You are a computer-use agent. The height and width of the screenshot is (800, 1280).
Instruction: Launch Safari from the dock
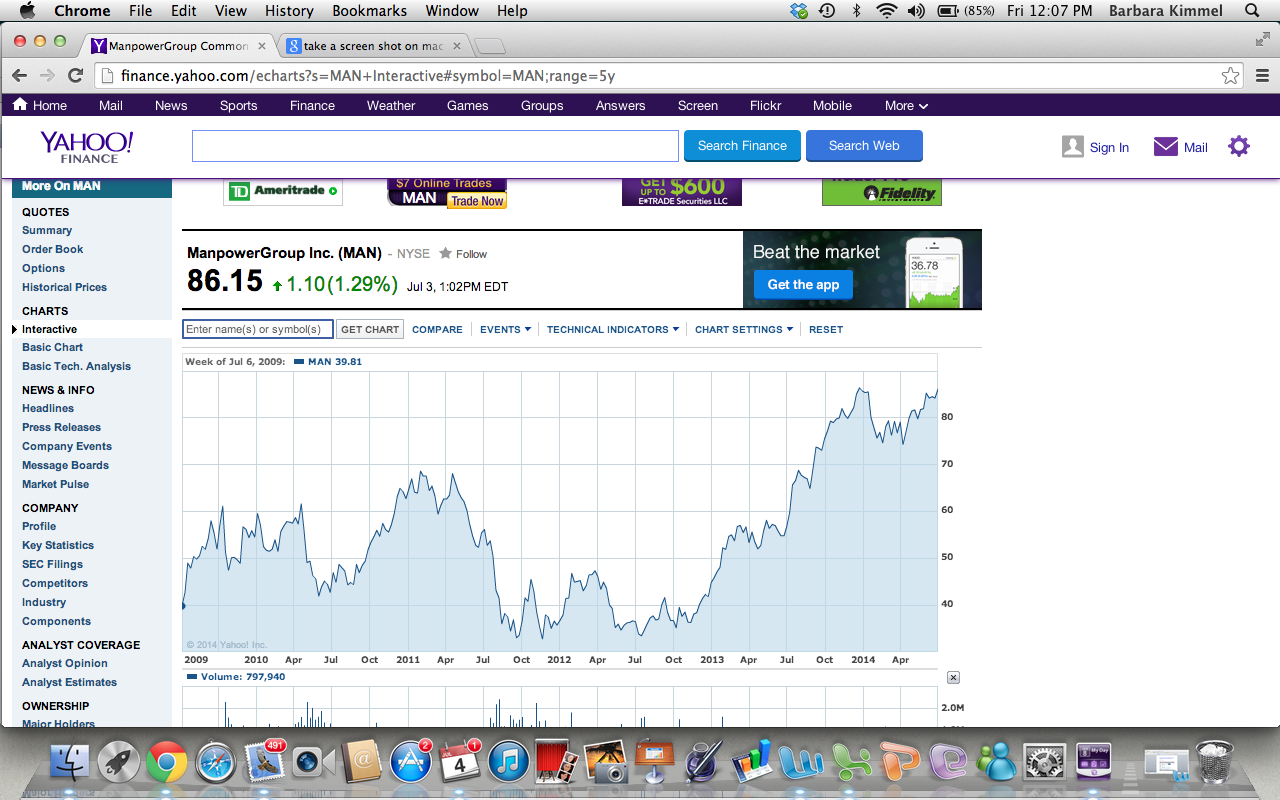216,762
